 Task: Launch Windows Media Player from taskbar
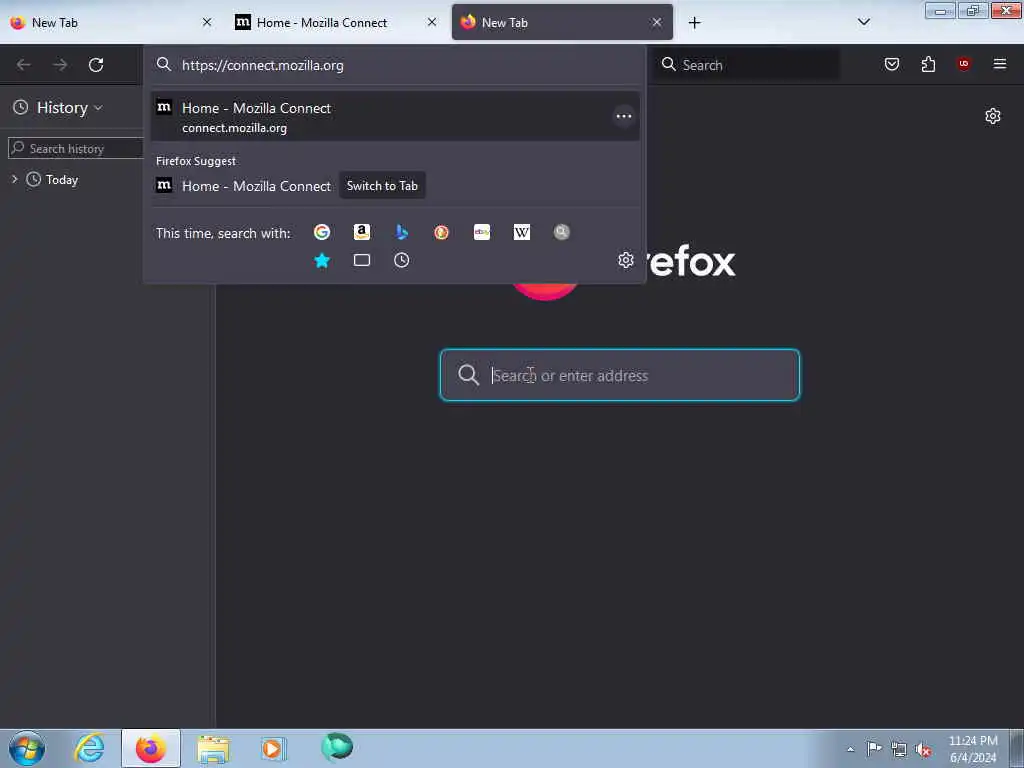click(x=273, y=748)
